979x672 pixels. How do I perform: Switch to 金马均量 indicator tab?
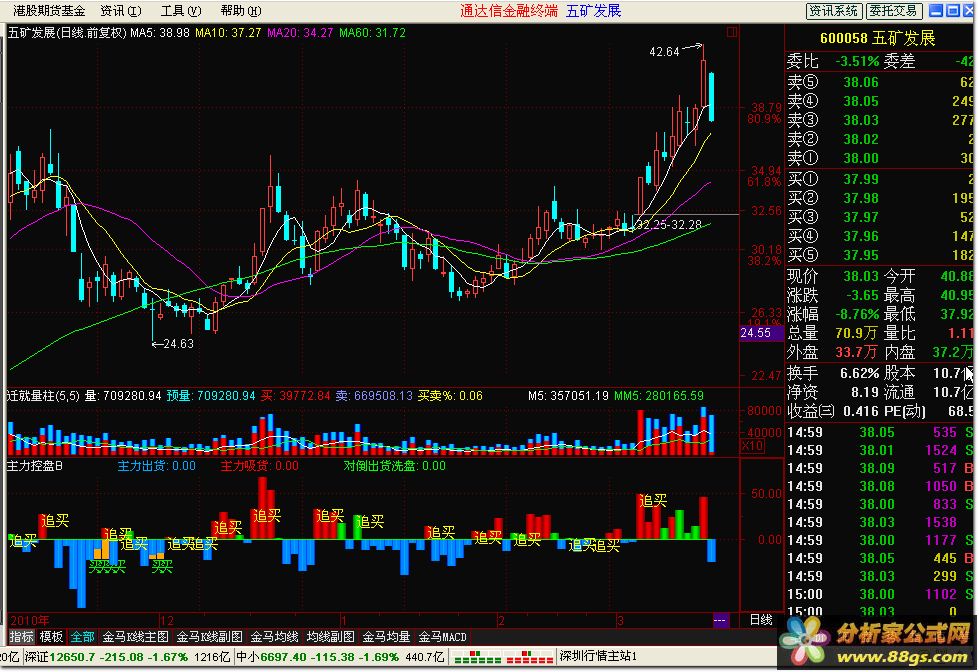pyautogui.click(x=386, y=636)
